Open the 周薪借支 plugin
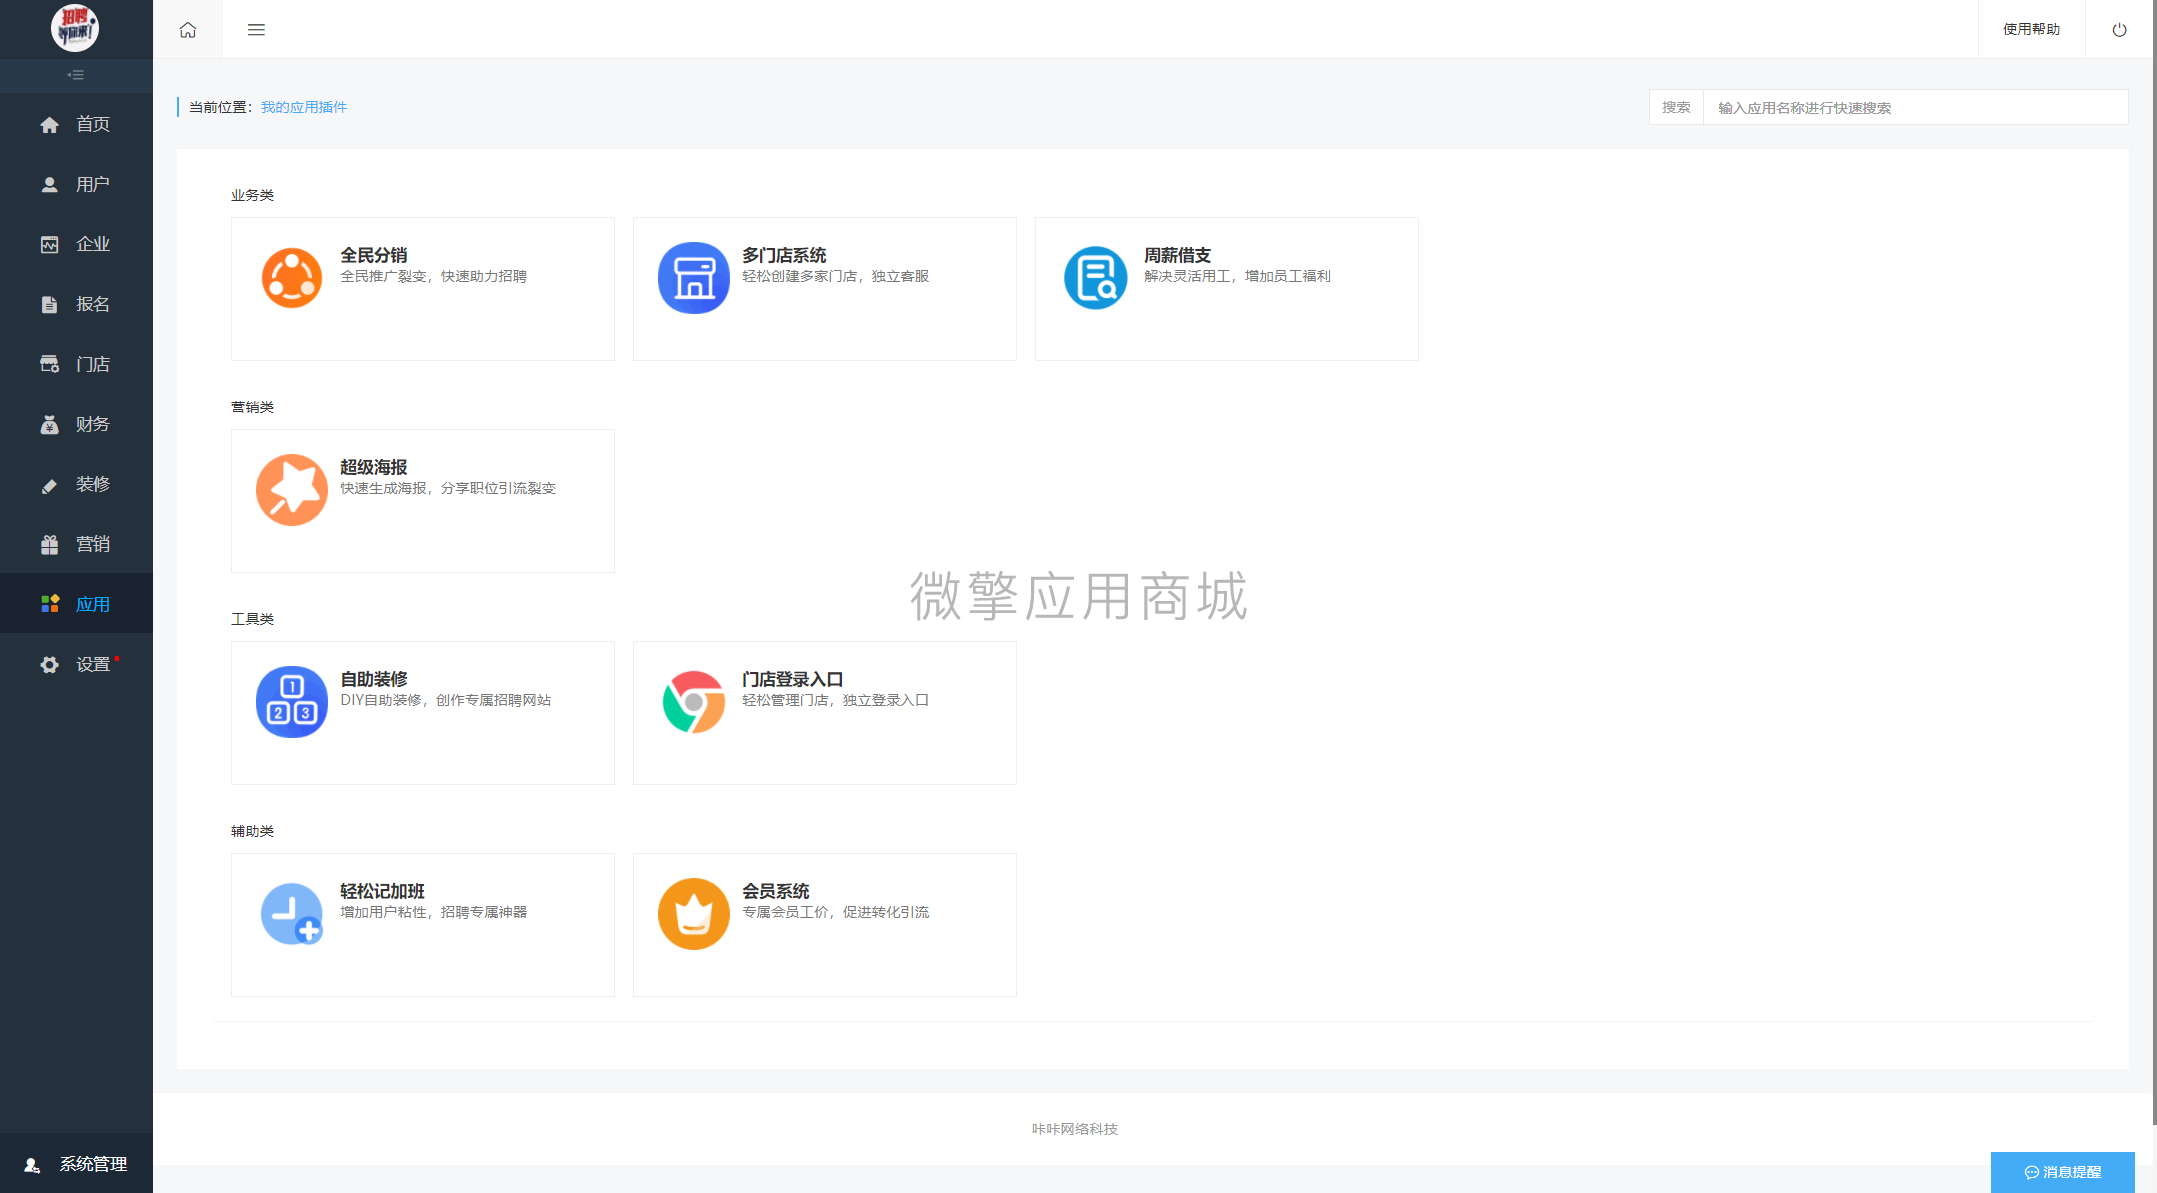Image resolution: width=2157 pixels, height=1193 pixels. click(1225, 288)
